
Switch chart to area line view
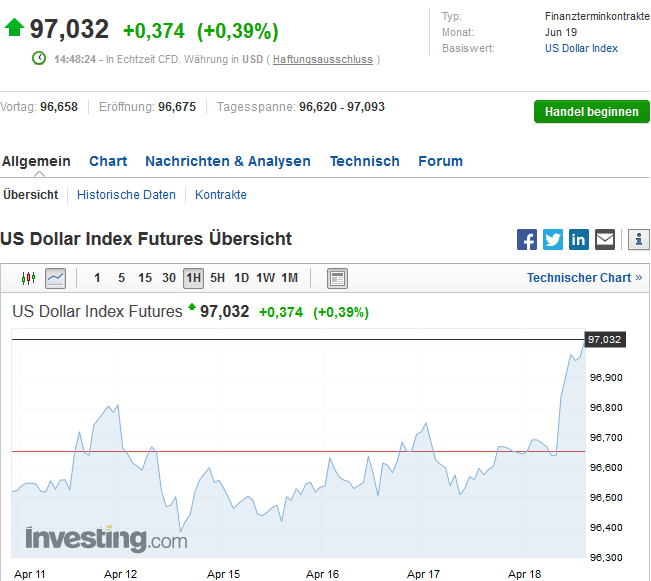point(55,278)
